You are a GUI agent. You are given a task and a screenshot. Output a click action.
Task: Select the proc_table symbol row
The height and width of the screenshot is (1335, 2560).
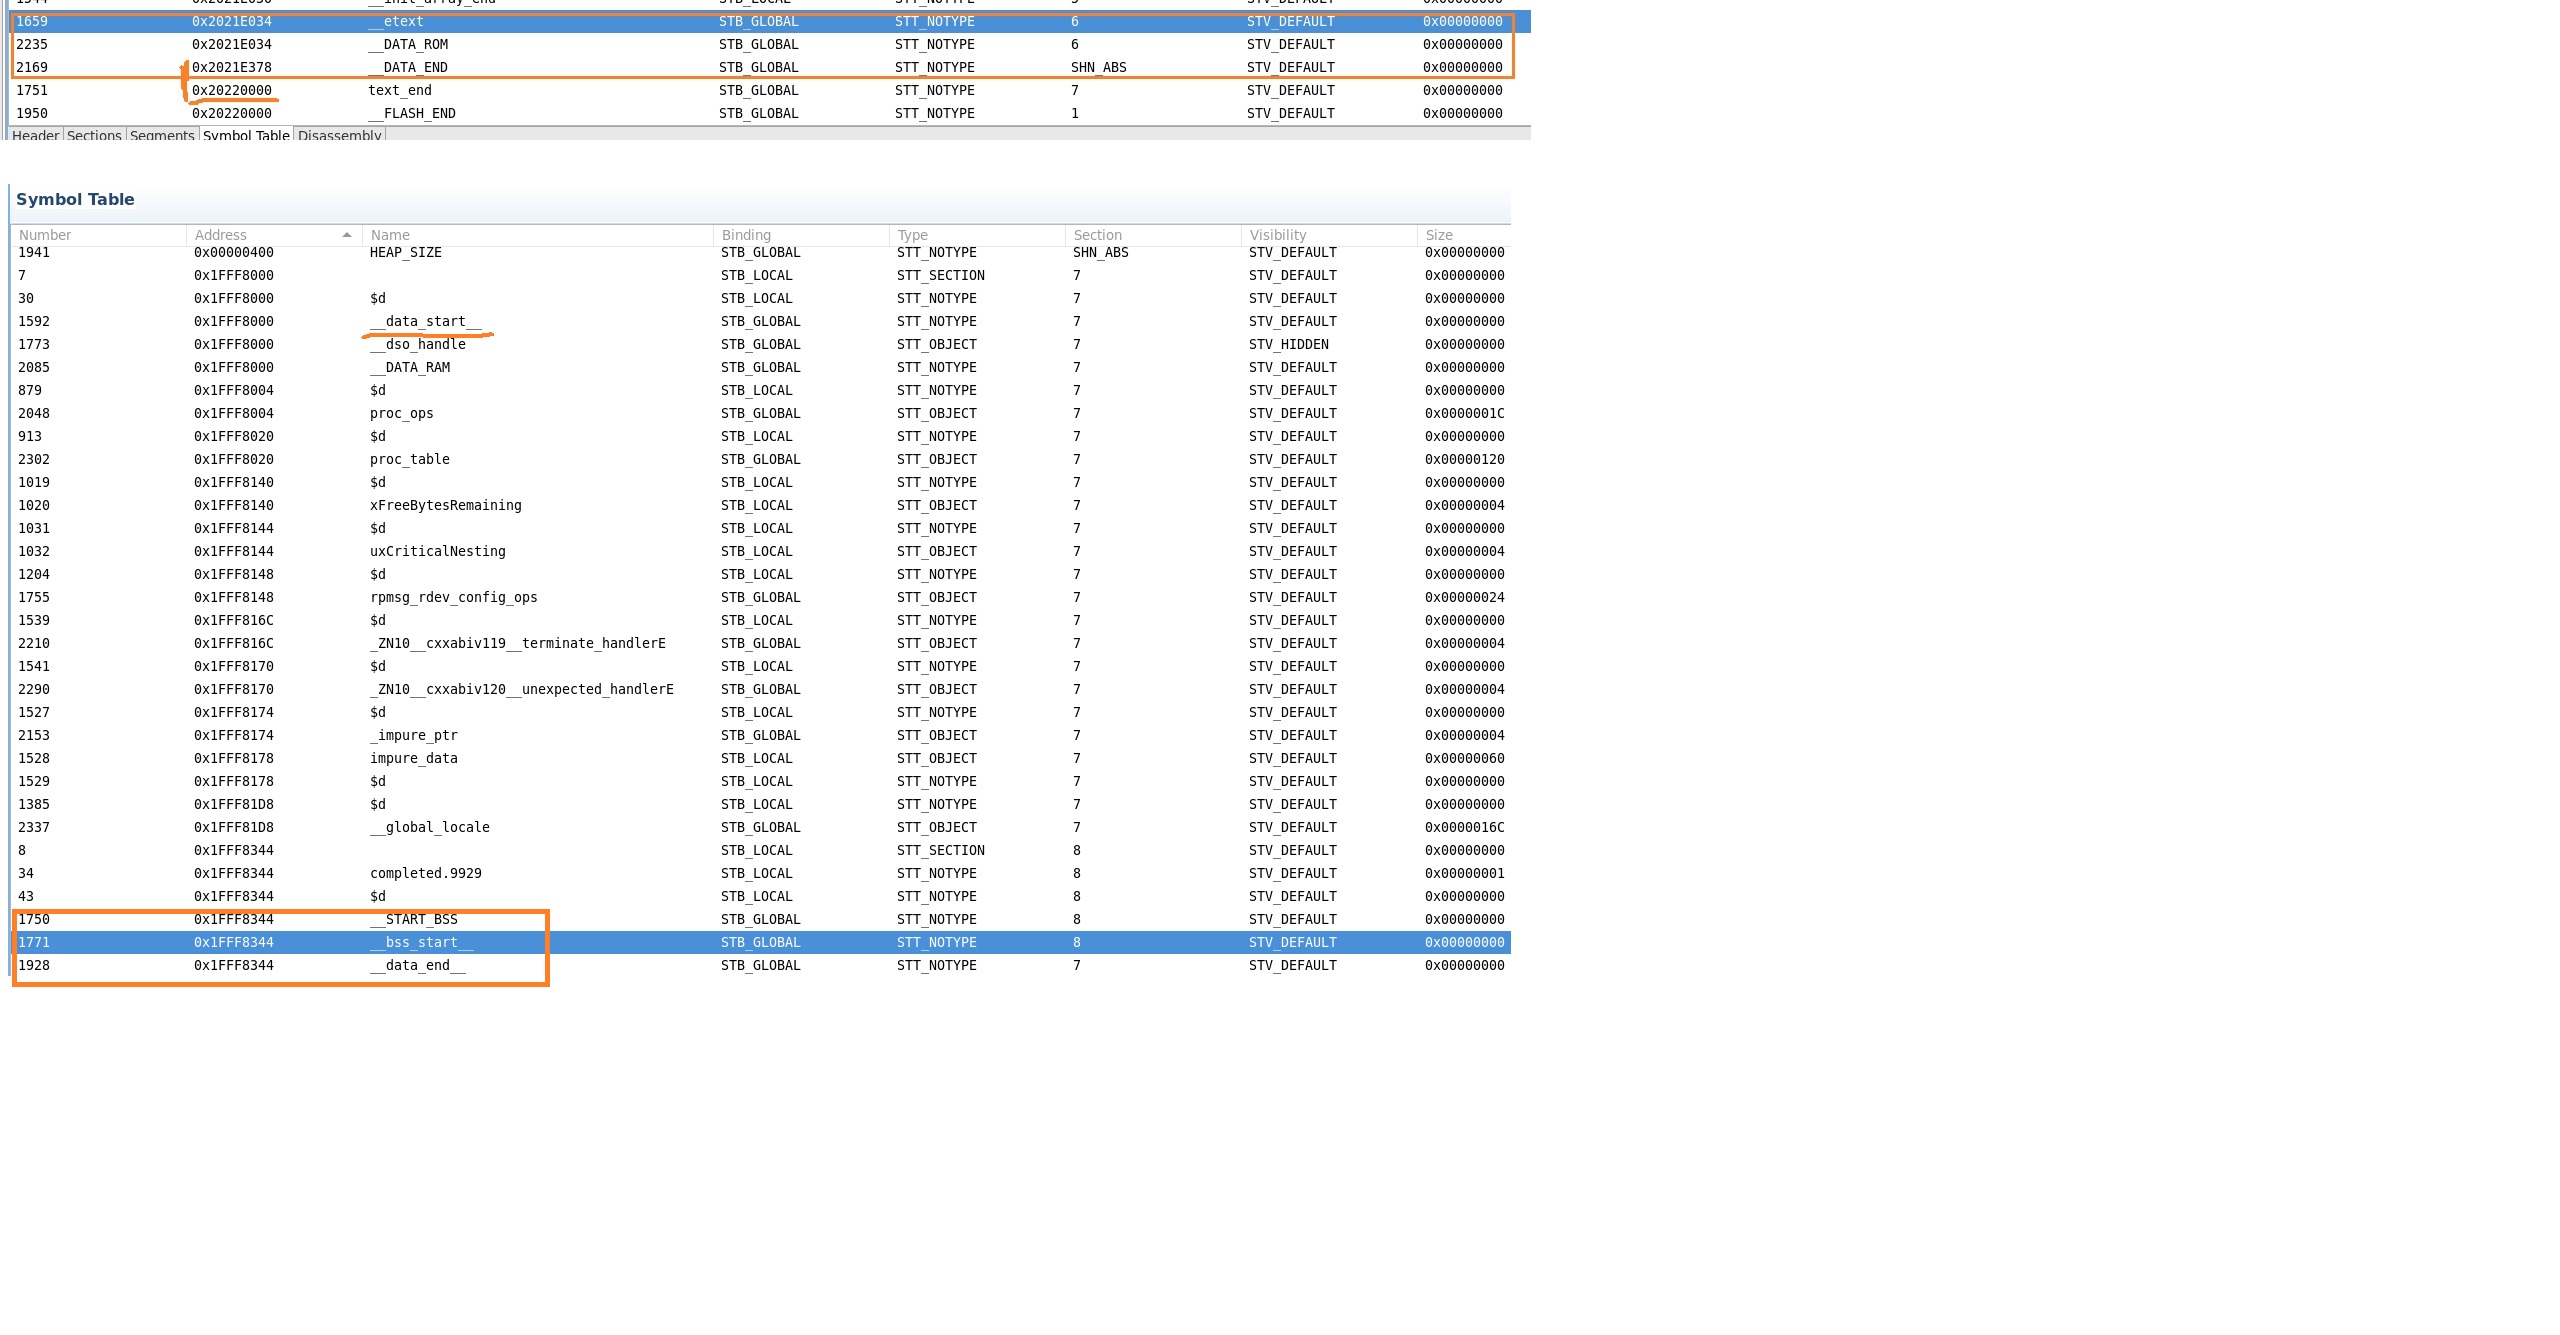[409, 459]
